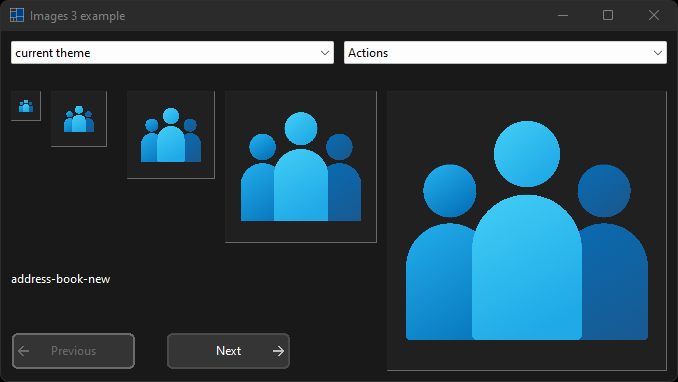Viewport: 678px width, 382px height.
Task: Open the current theme dropdown
Action: click(x=172, y=53)
